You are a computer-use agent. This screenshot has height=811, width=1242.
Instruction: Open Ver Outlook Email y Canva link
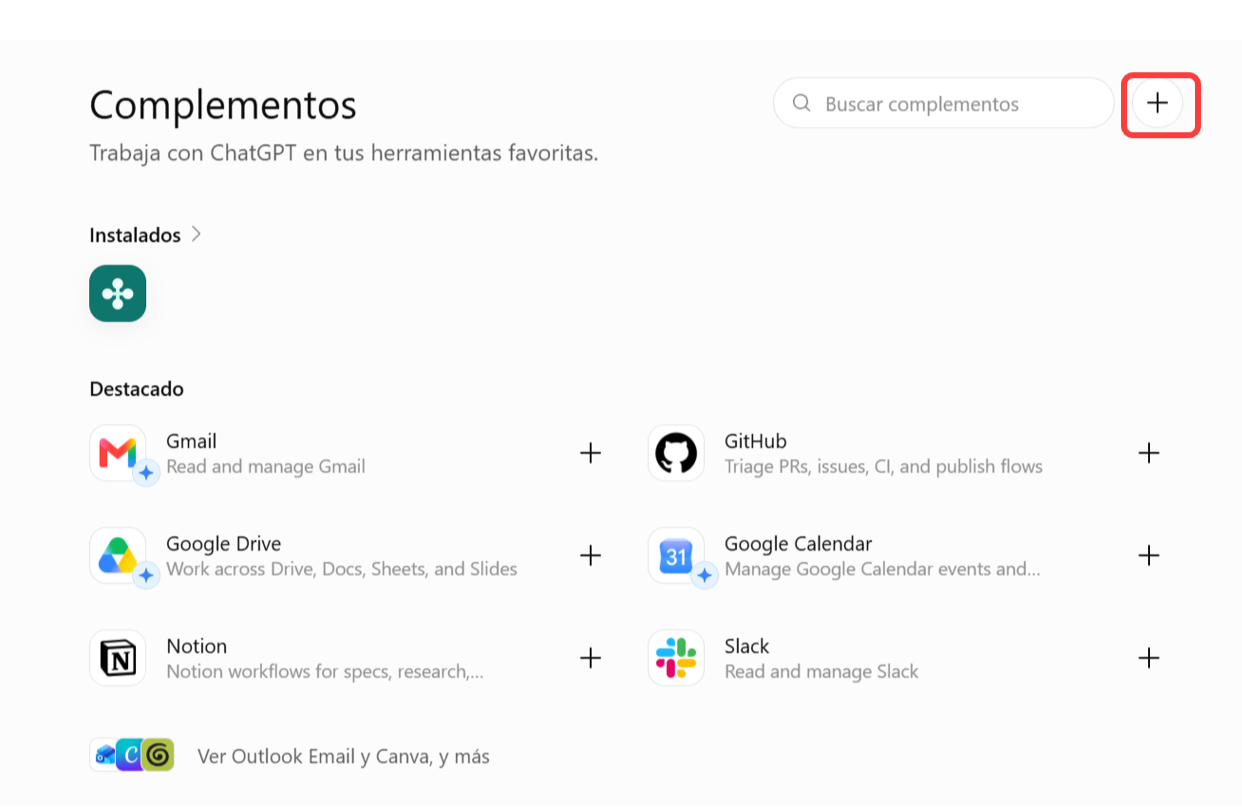[344, 756]
